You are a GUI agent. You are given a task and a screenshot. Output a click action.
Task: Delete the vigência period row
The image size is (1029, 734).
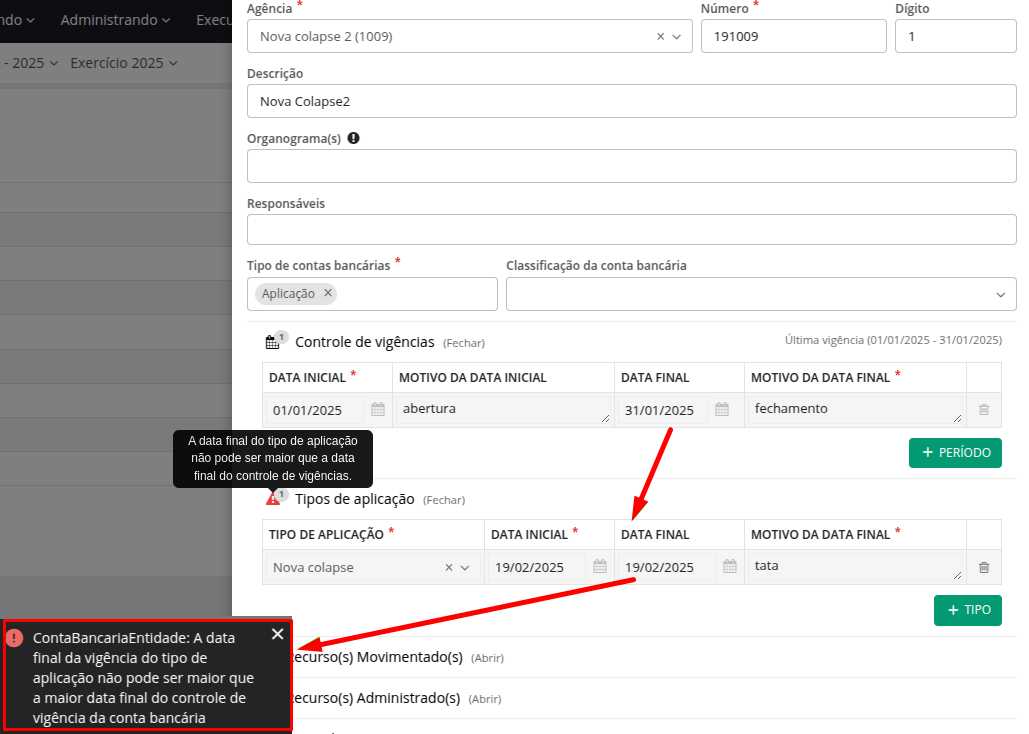(984, 410)
